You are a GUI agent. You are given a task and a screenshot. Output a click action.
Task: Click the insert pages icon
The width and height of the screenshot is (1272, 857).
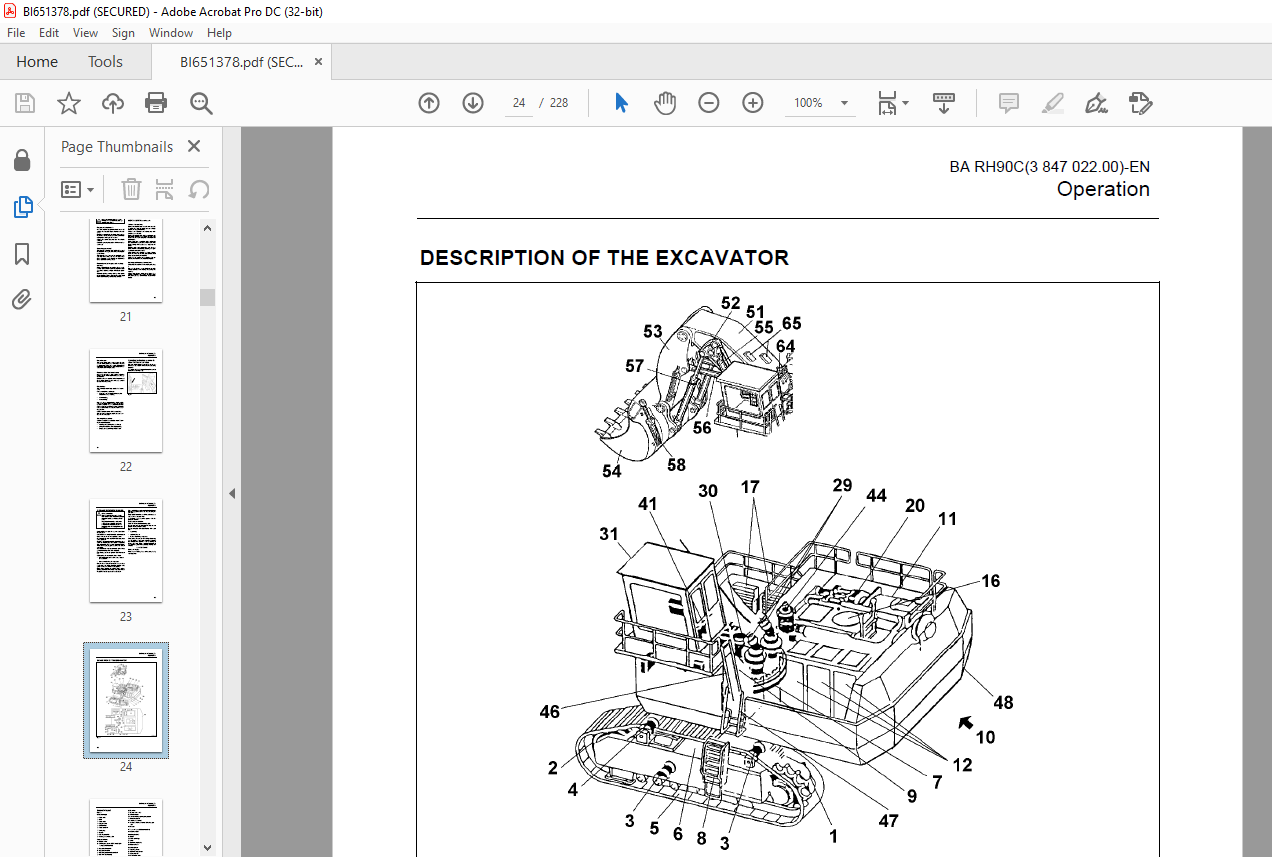pos(165,189)
